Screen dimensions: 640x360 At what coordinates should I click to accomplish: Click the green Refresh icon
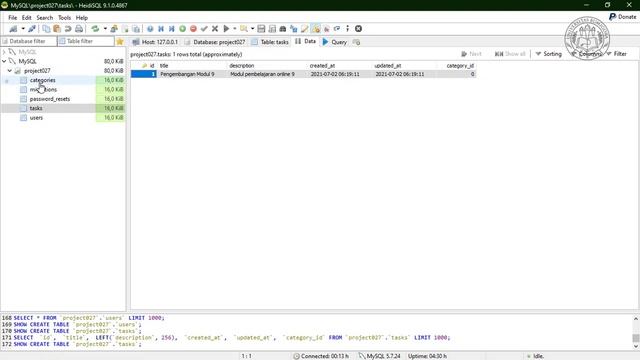coord(95,29)
